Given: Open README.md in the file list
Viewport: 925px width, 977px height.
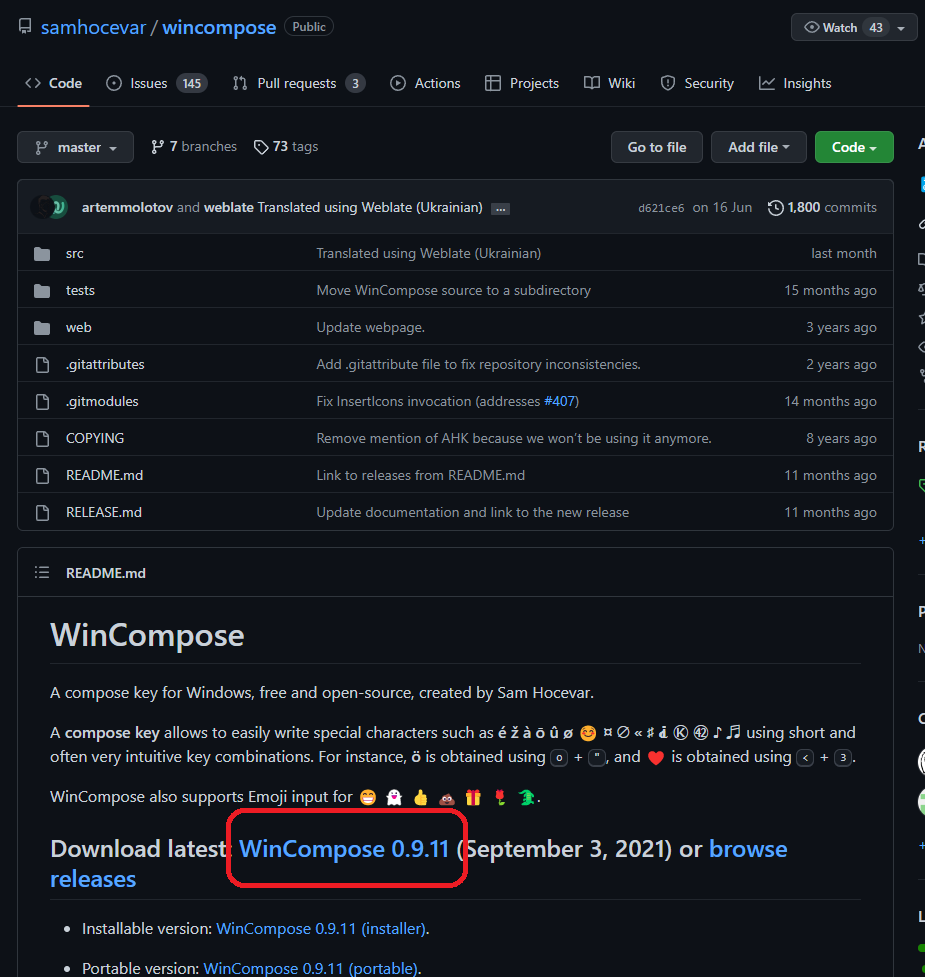Looking at the screenshot, I should click(x=105, y=475).
